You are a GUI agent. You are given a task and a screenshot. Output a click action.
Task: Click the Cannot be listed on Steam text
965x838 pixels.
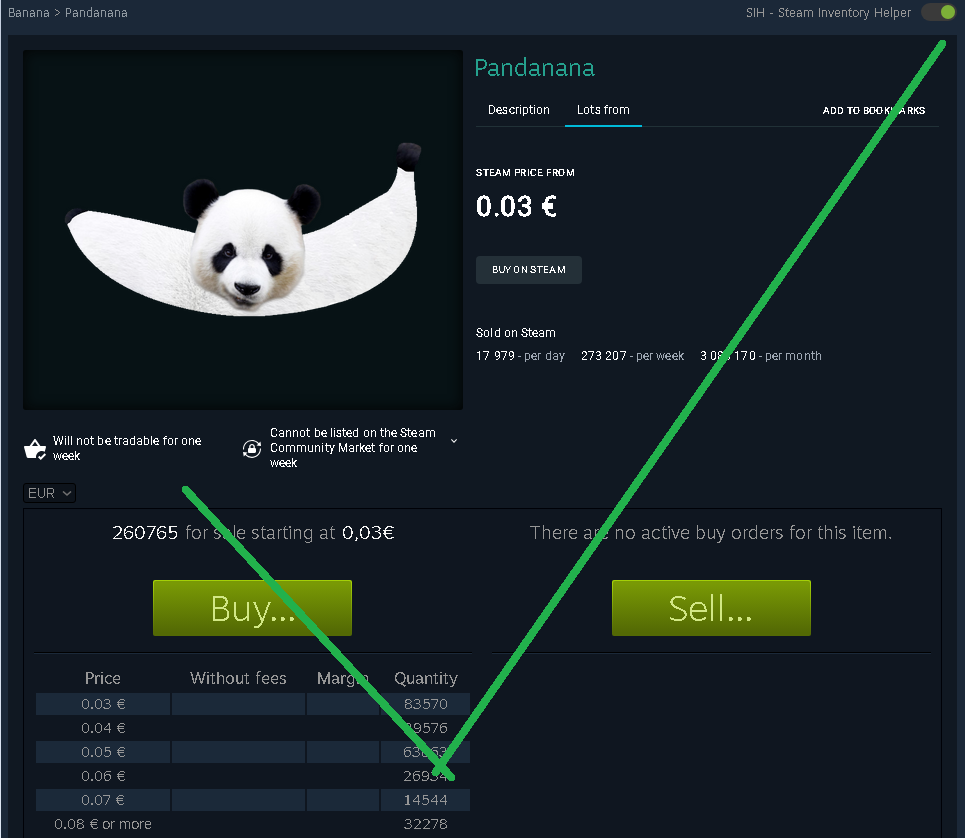click(x=353, y=448)
